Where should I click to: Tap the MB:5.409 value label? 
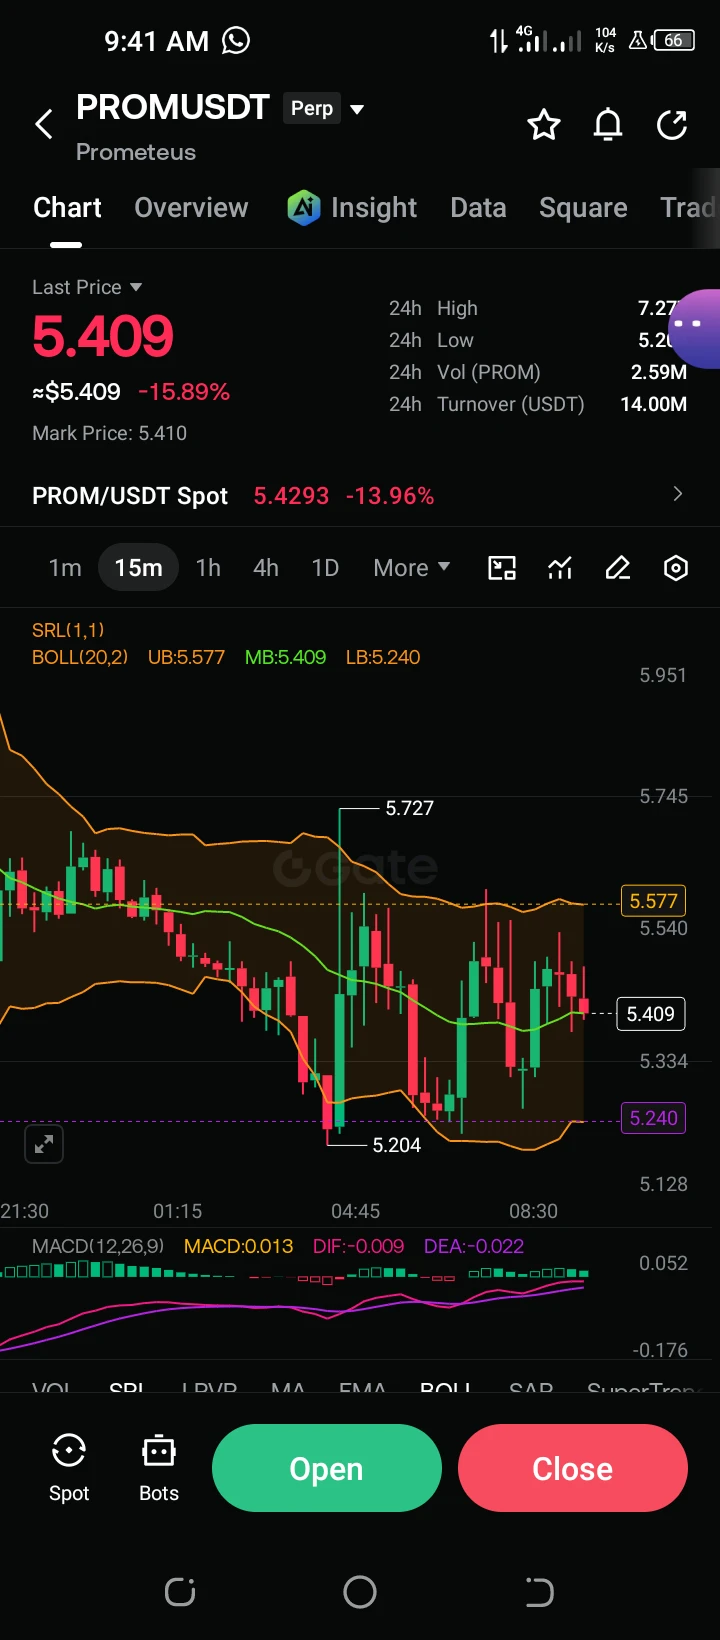(x=285, y=657)
